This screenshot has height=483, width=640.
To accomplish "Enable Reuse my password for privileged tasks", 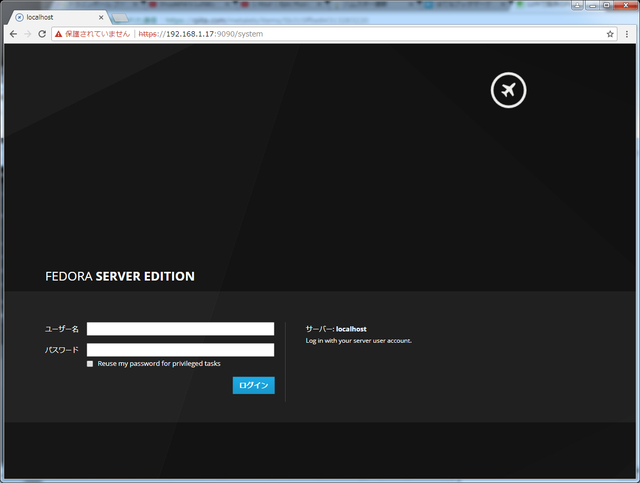I will click(x=90, y=364).
